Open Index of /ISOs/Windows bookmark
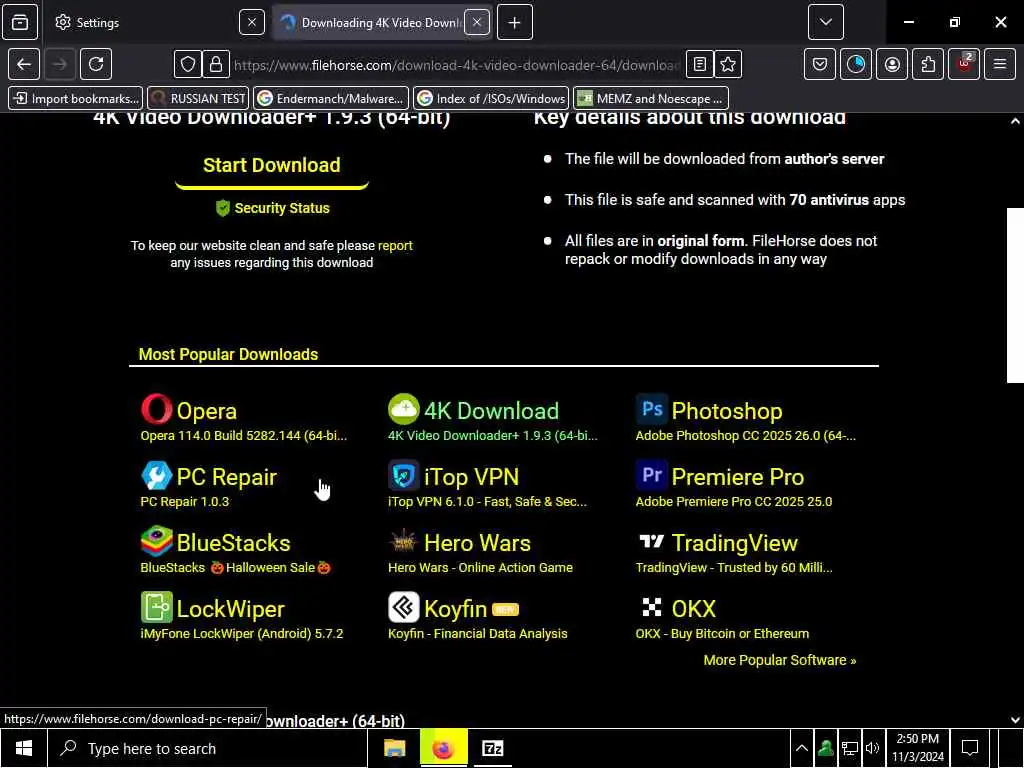1024x768 pixels. 491,99
